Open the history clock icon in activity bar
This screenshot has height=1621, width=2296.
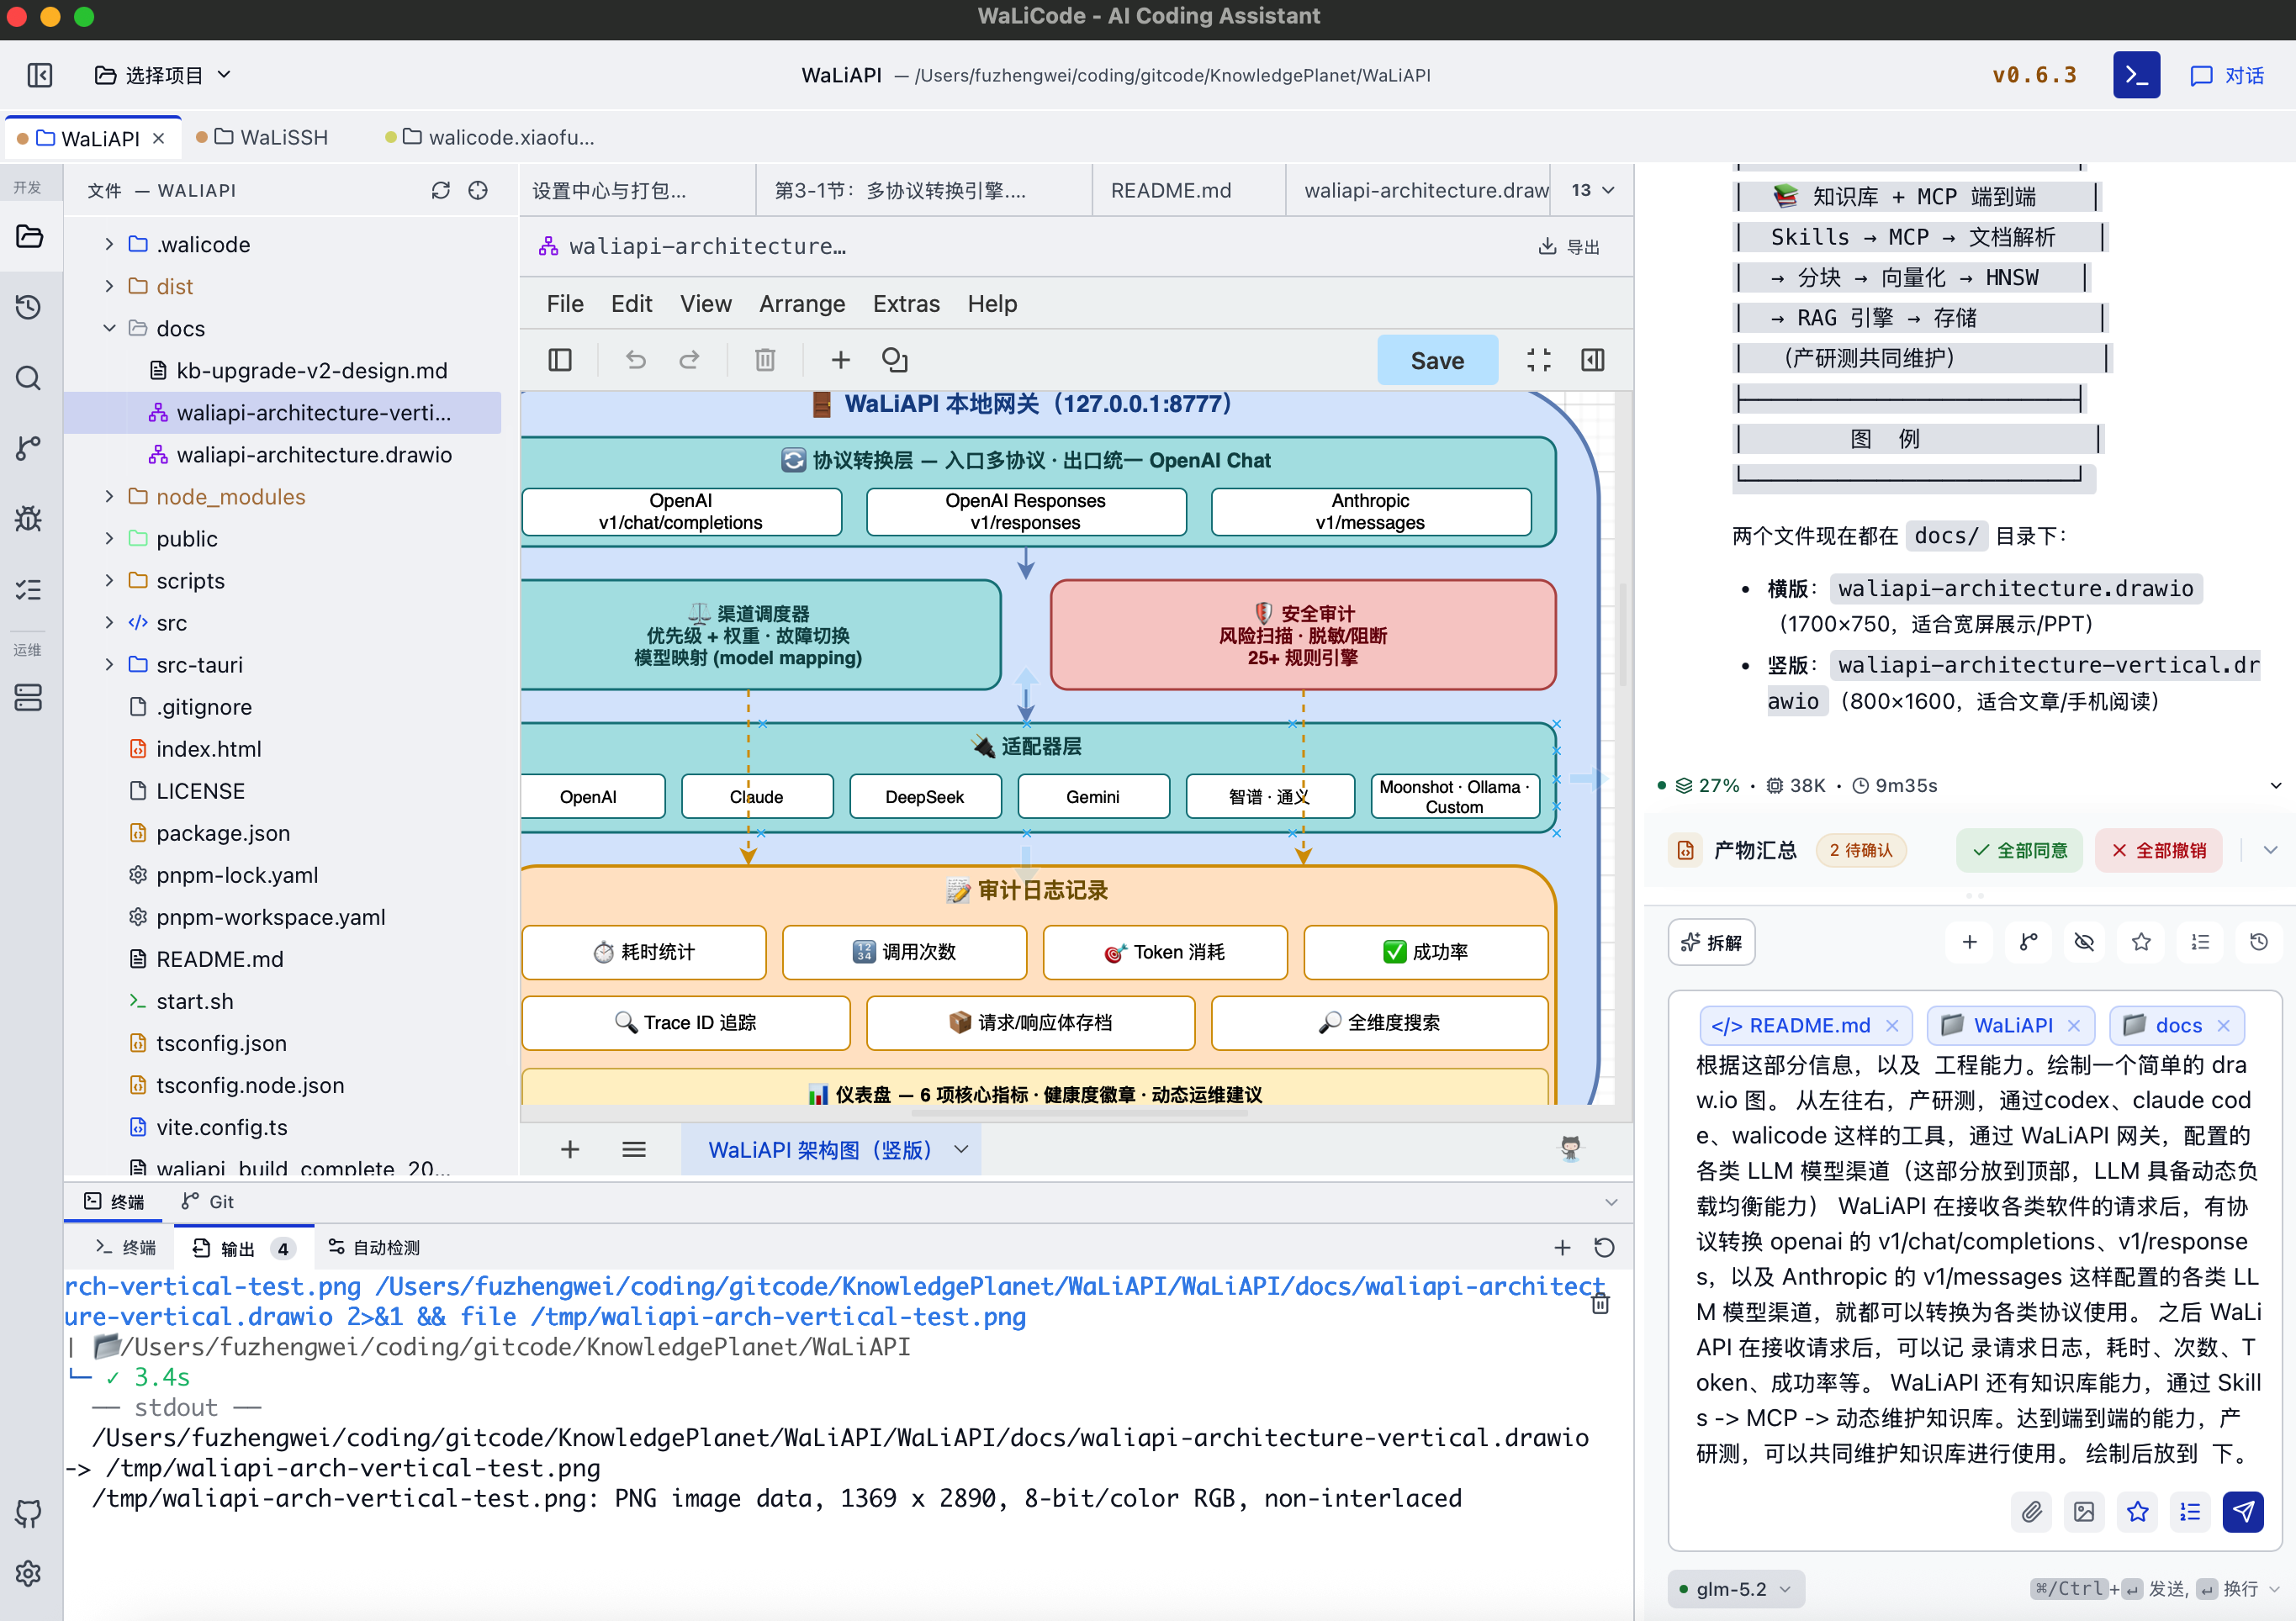pos(29,307)
